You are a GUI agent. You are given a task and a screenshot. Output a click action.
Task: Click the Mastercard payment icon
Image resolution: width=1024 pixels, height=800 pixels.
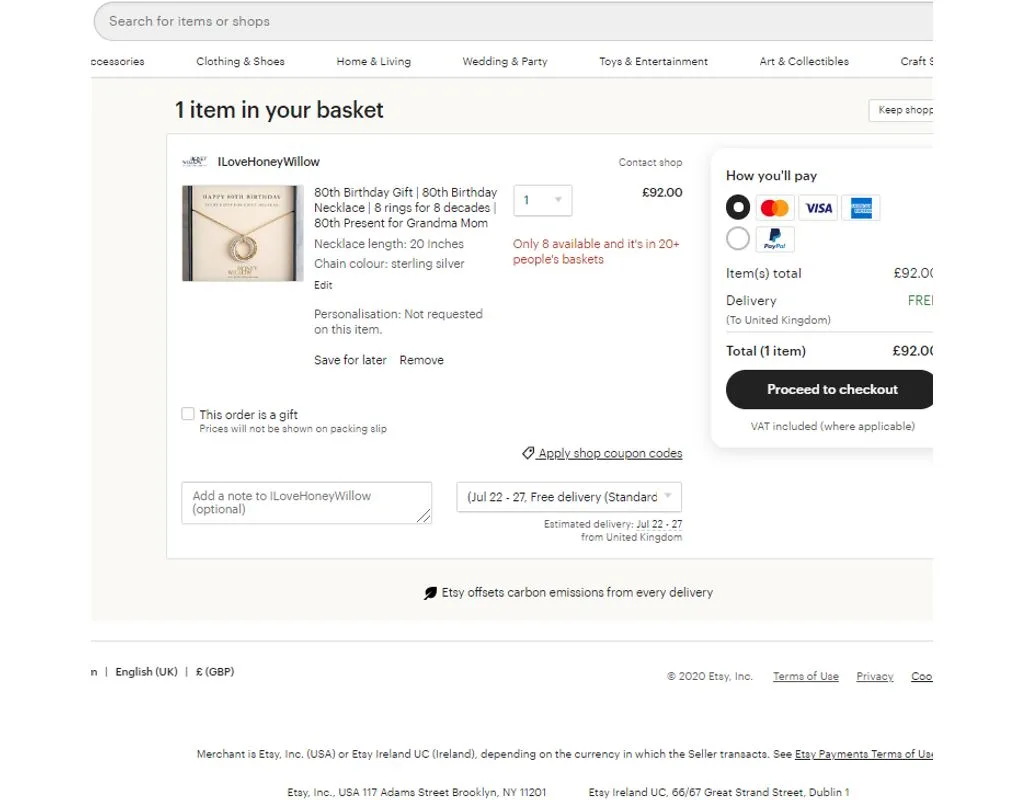tap(775, 208)
